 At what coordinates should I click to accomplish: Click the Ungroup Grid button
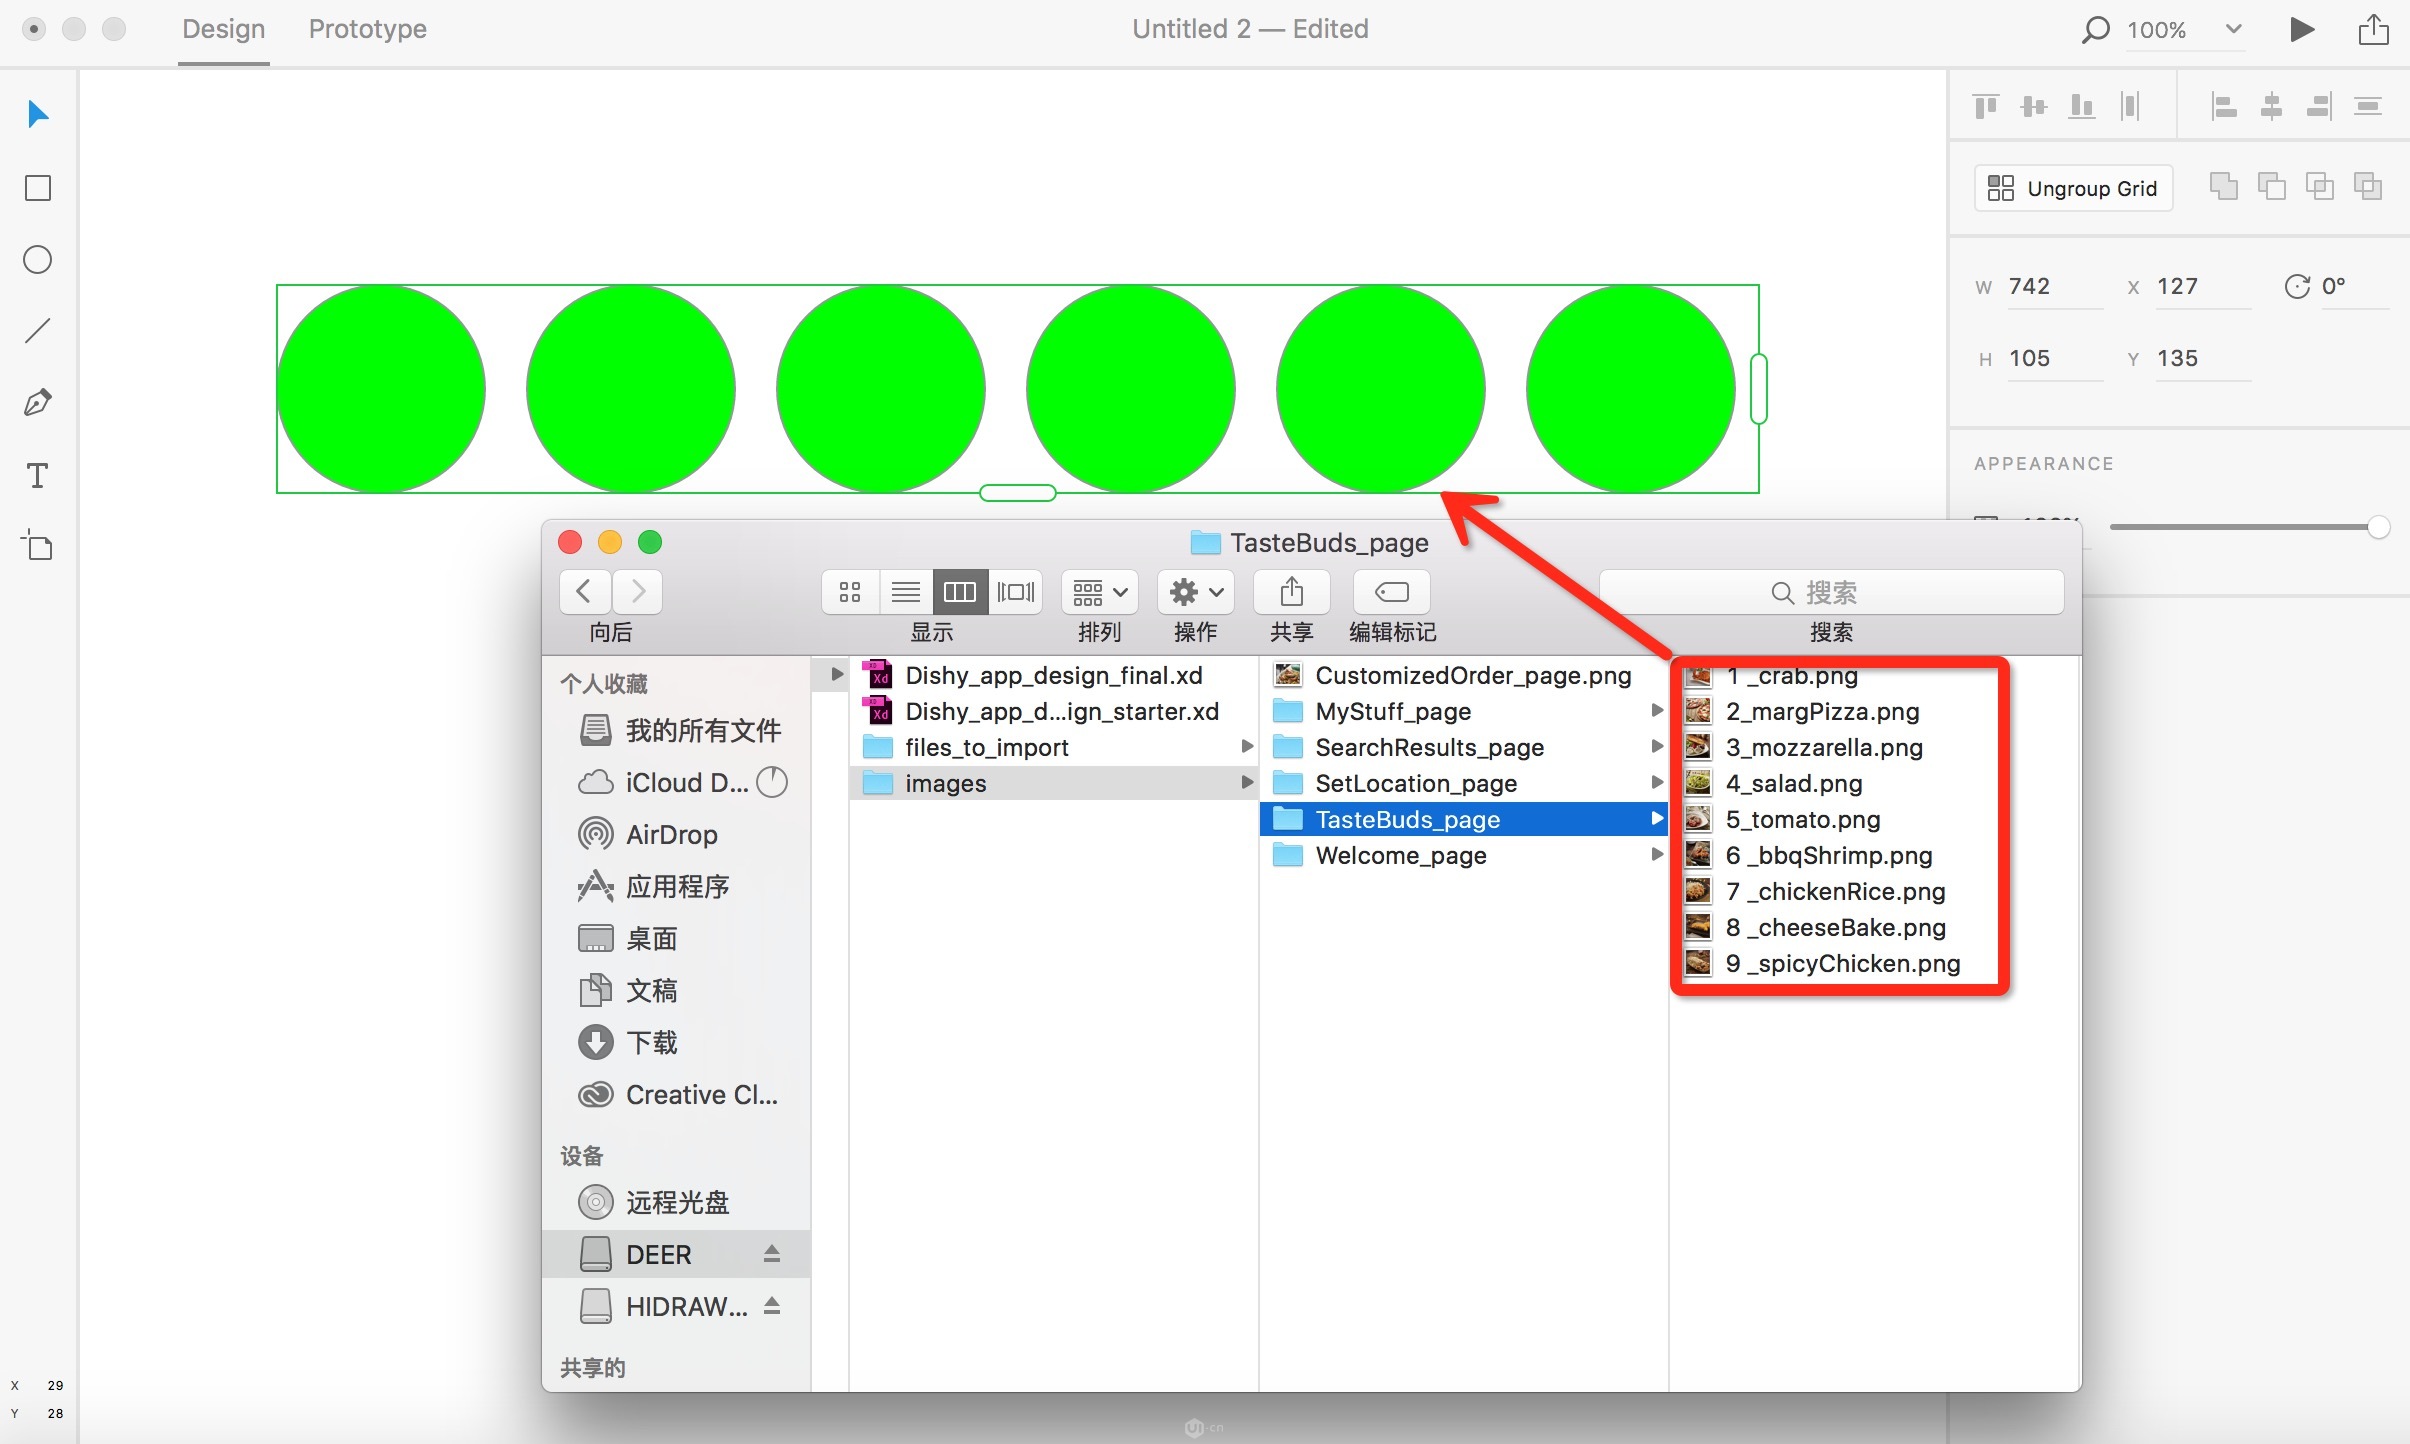2073,188
